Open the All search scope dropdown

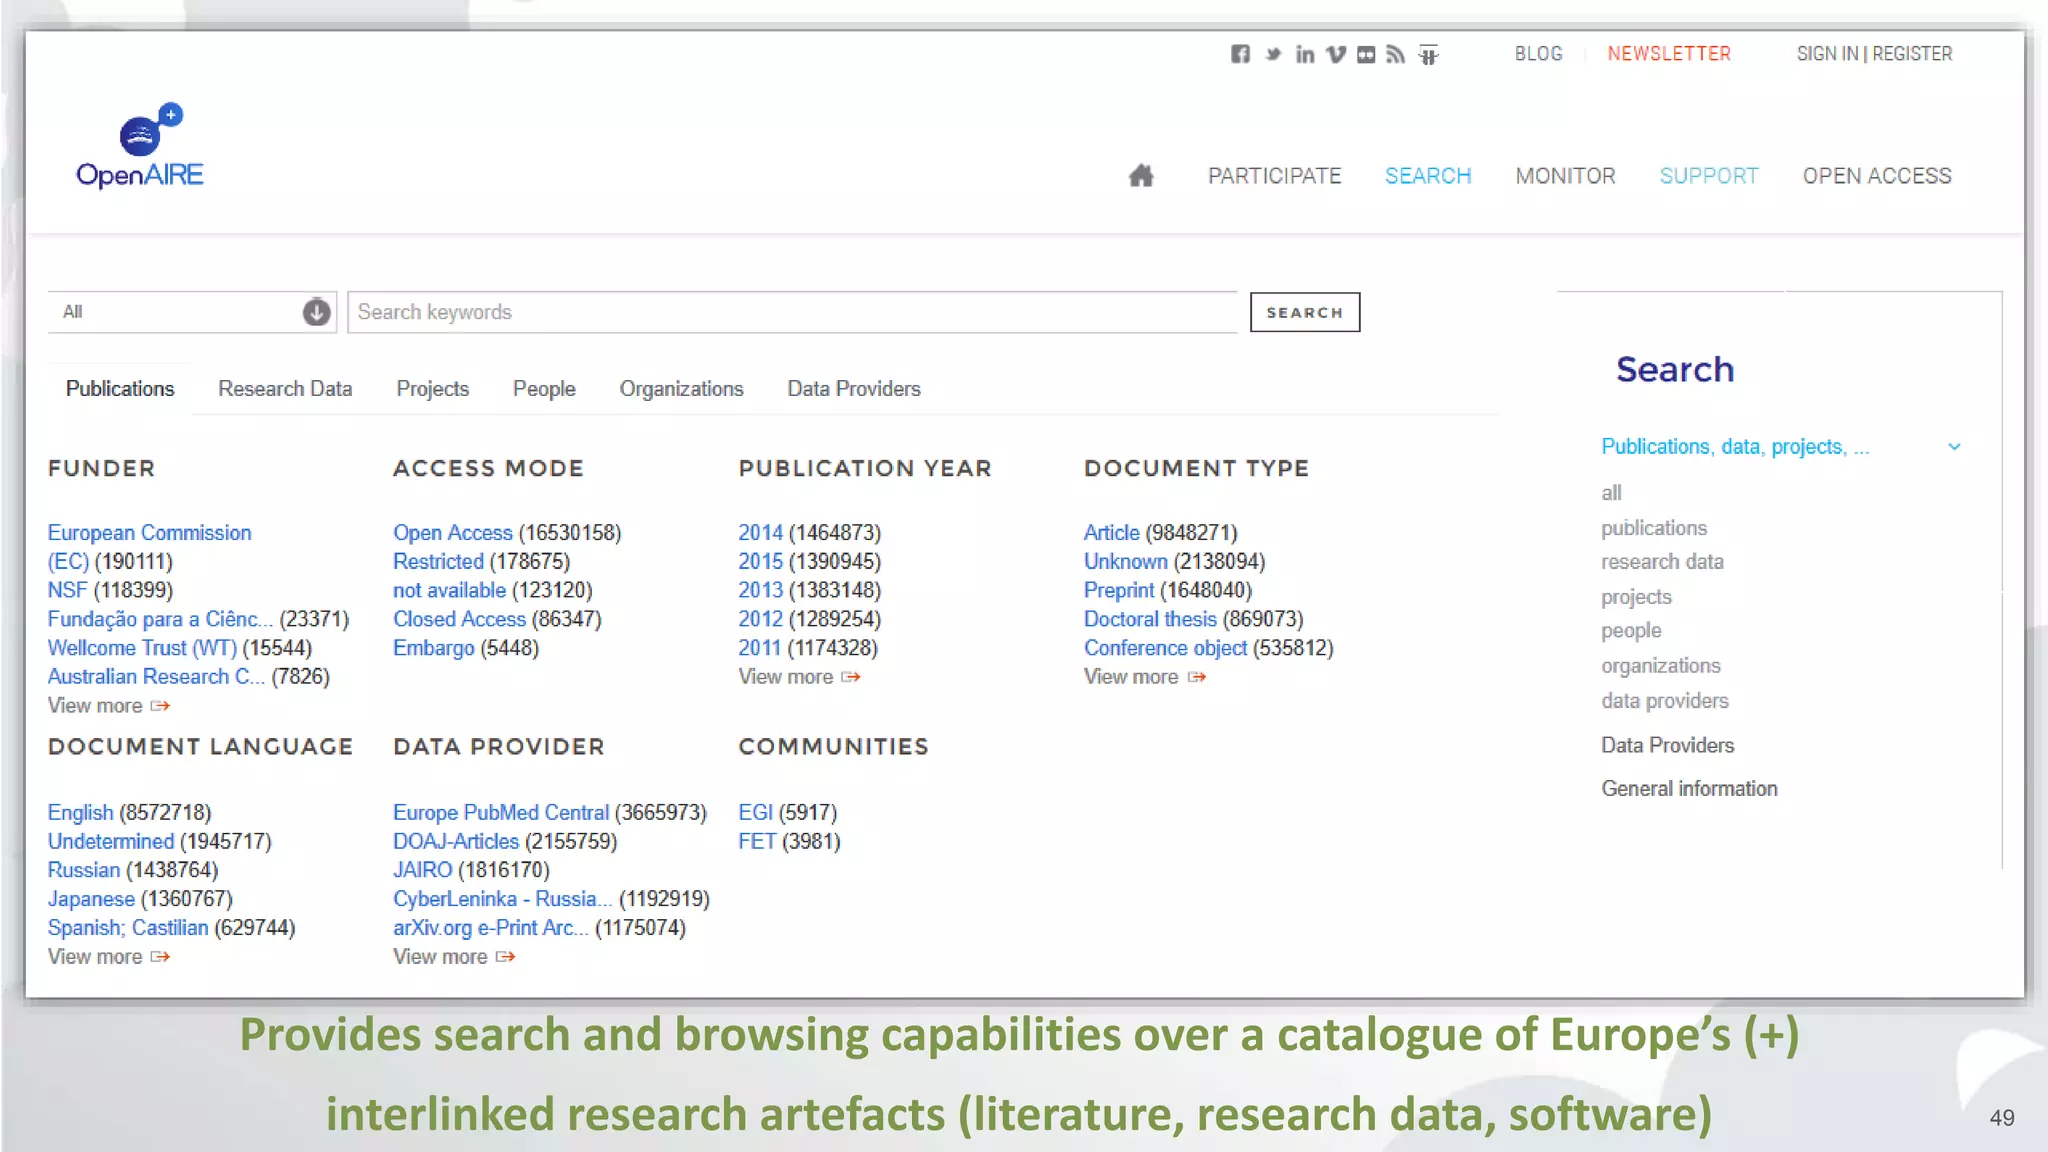coord(191,312)
